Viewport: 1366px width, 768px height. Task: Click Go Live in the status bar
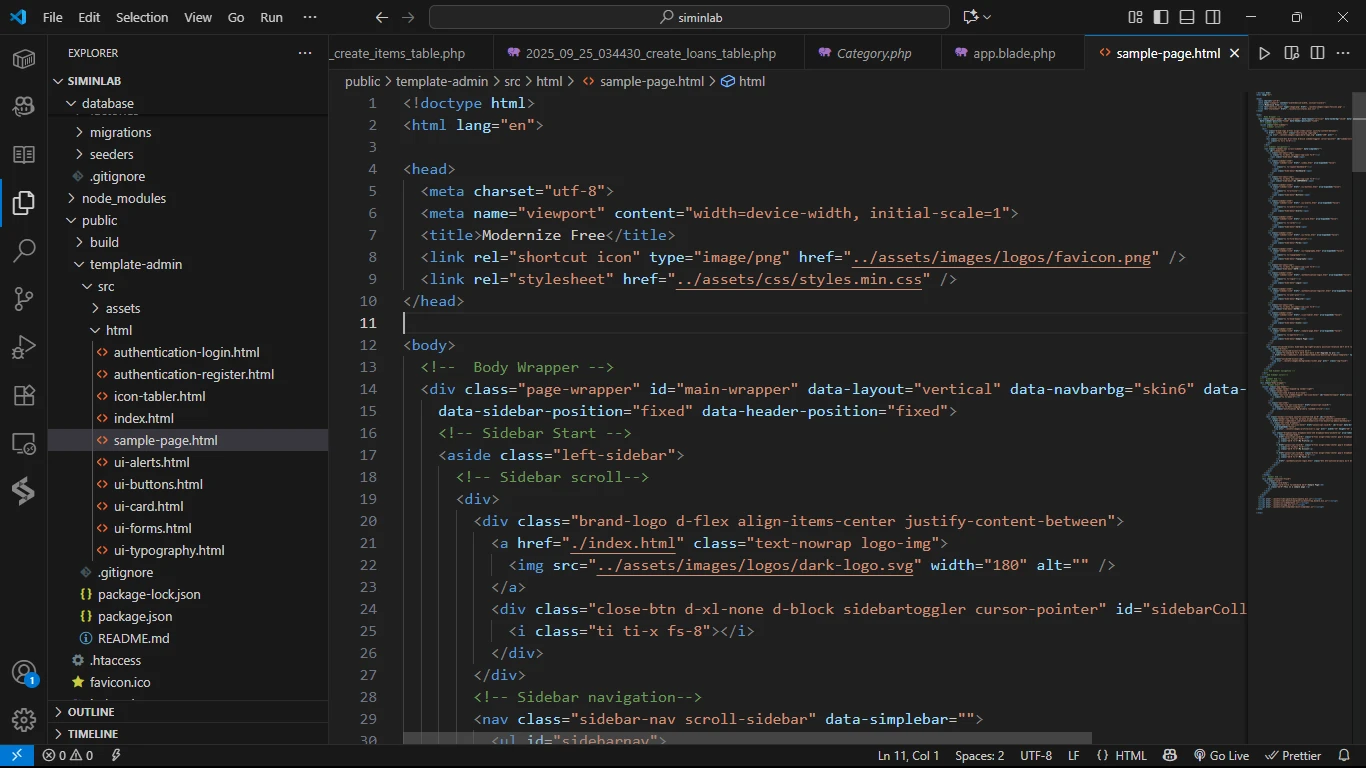coord(1221,756)
